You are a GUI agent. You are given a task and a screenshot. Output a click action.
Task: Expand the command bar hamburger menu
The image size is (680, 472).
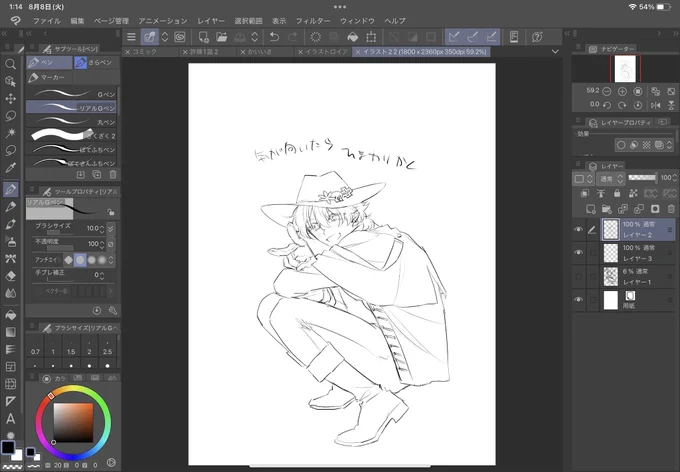point(131,37)
